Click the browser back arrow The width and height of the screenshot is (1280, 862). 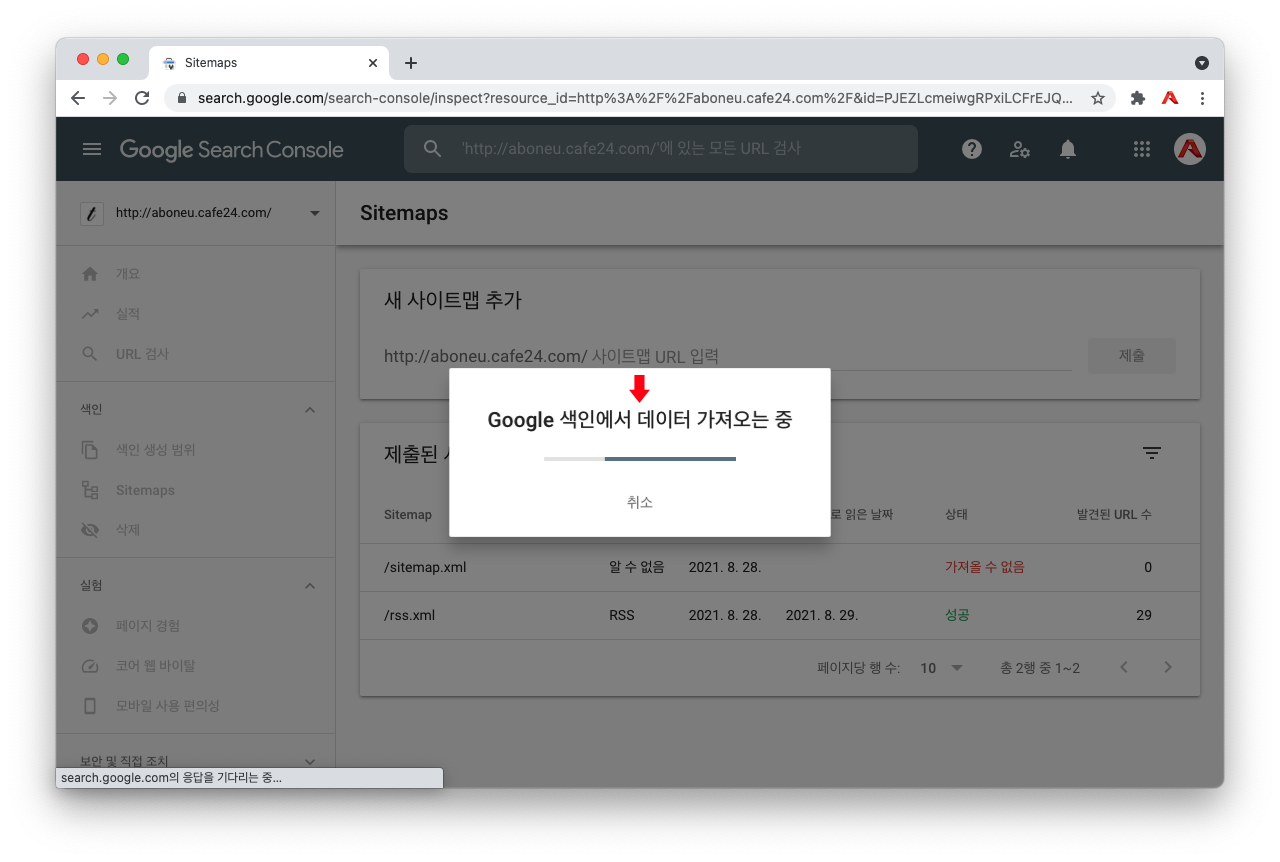click(78, 98)
